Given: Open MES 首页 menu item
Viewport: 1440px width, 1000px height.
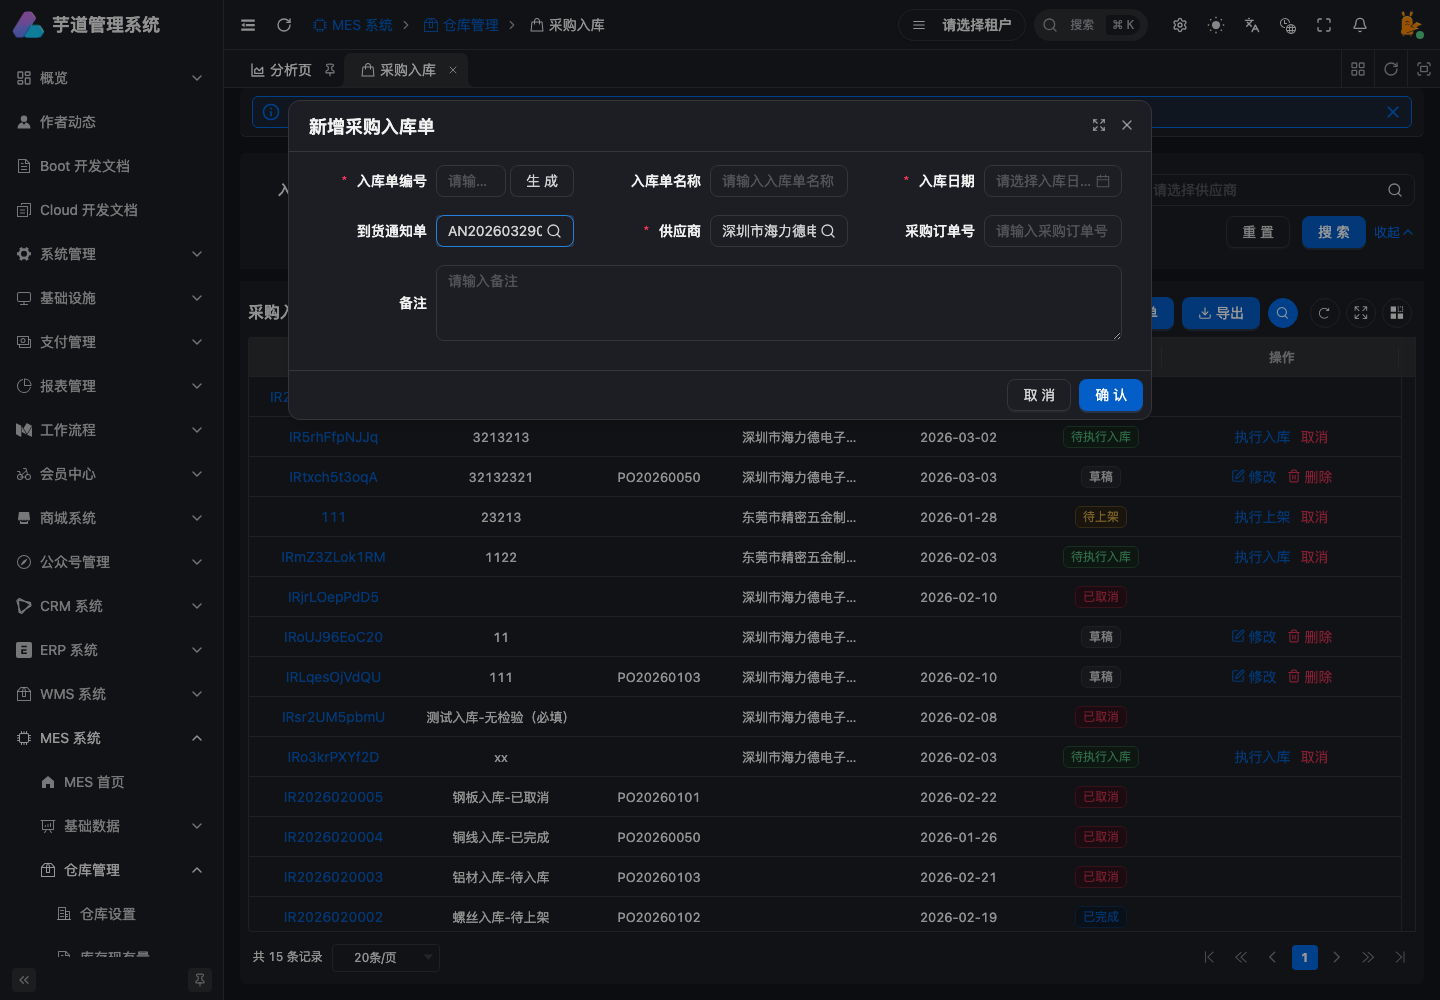Looking at the screenshot, I should [111, 782].
